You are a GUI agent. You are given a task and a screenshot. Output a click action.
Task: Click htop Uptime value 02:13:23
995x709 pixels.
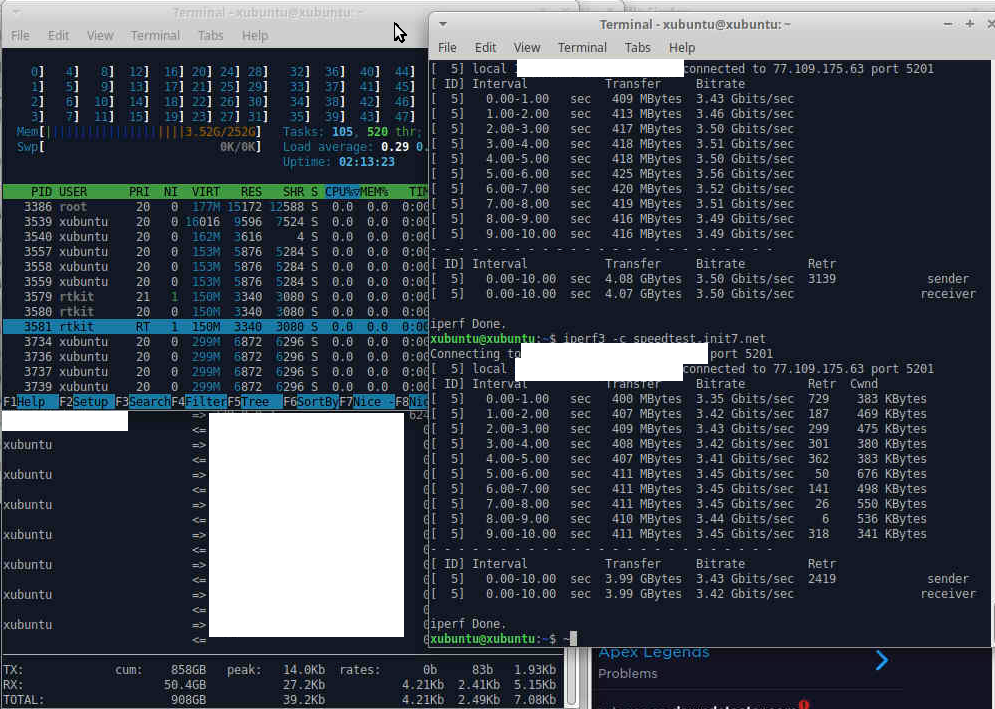[x=367, y=162]
